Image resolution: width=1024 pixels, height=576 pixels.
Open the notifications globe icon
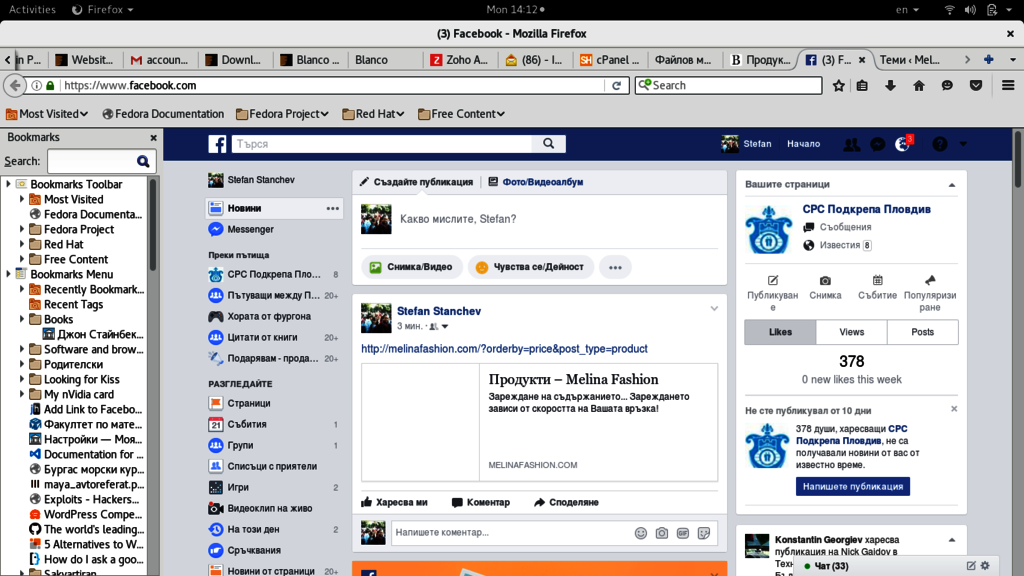pos(903,144)
